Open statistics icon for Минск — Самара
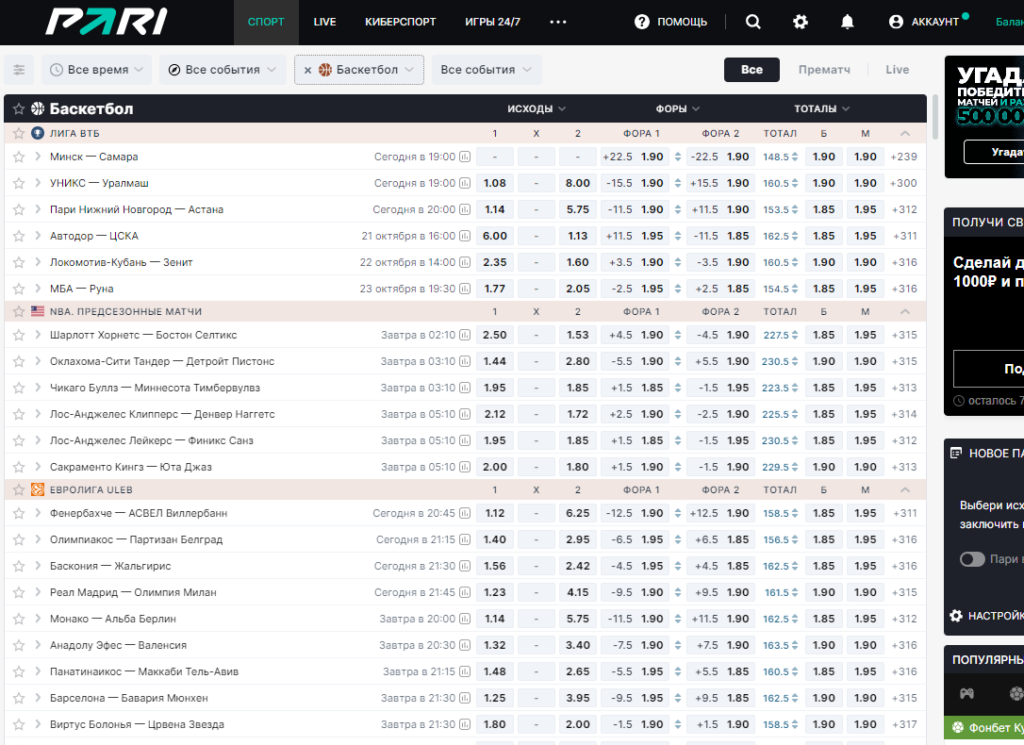This screenshot has height=745, width=1024. (x=465, y=157)
